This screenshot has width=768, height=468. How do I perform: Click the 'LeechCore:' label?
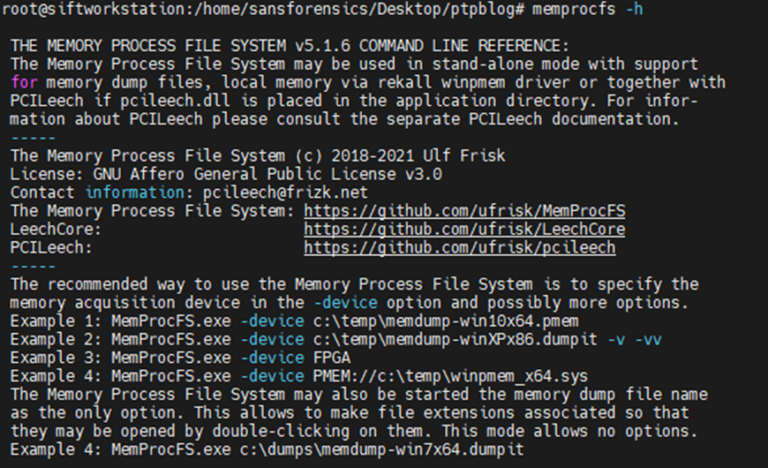56,229
